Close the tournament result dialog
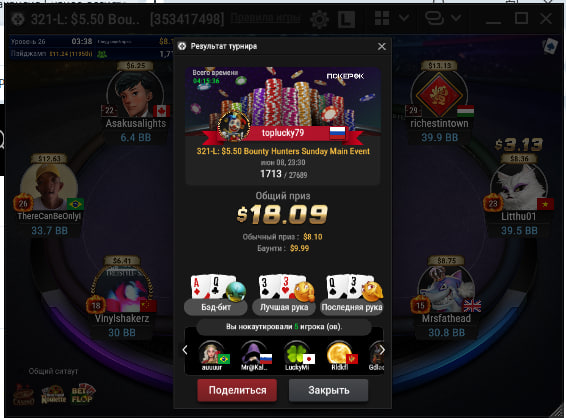 pyautogui.click(x=382, y=46)
